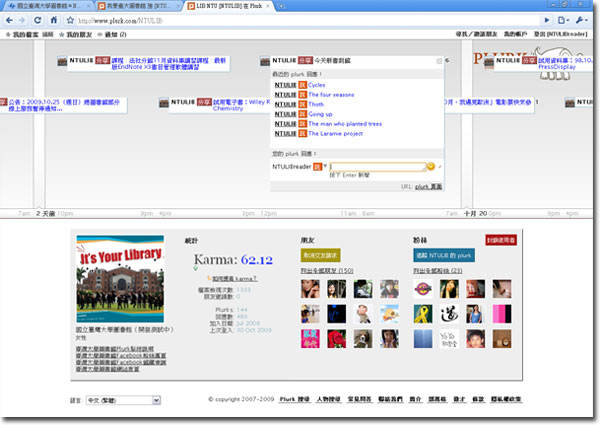Viewport: 600px width, 425px height.
Task: Click the Cycles response
Action: 316,85
